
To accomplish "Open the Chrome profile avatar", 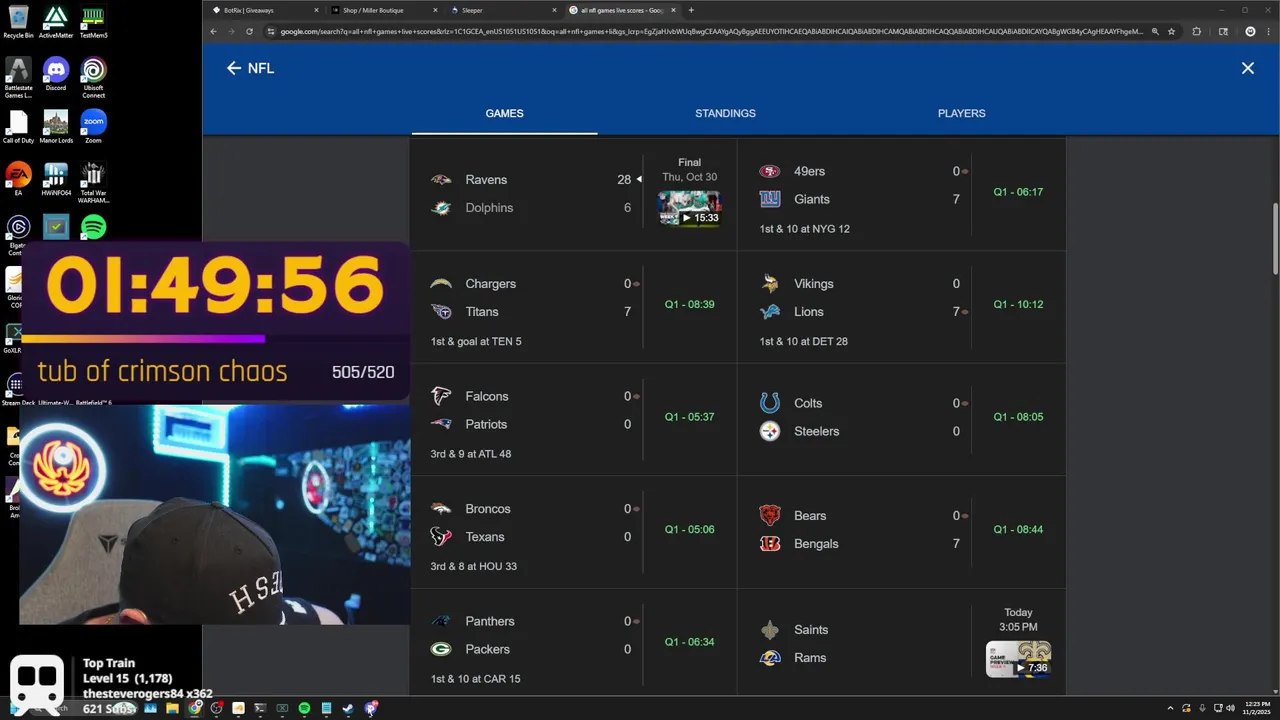I will [1250, 31].
